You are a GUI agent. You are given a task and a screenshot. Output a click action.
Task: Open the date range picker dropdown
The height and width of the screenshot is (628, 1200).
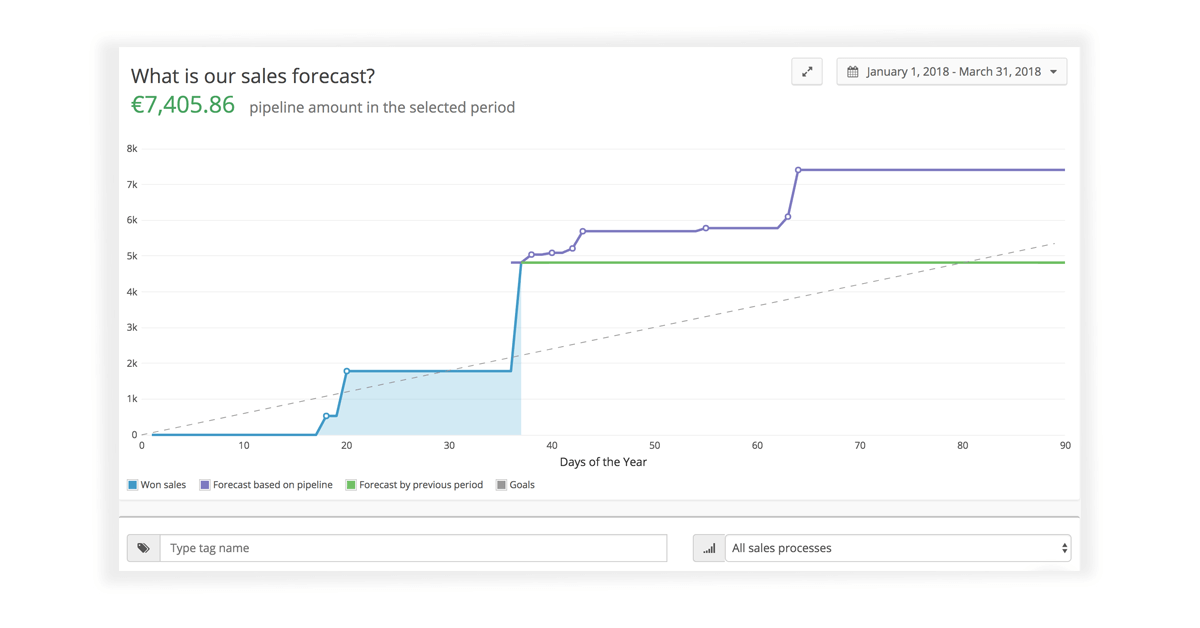pyautogui.click(x=952, y=72)
